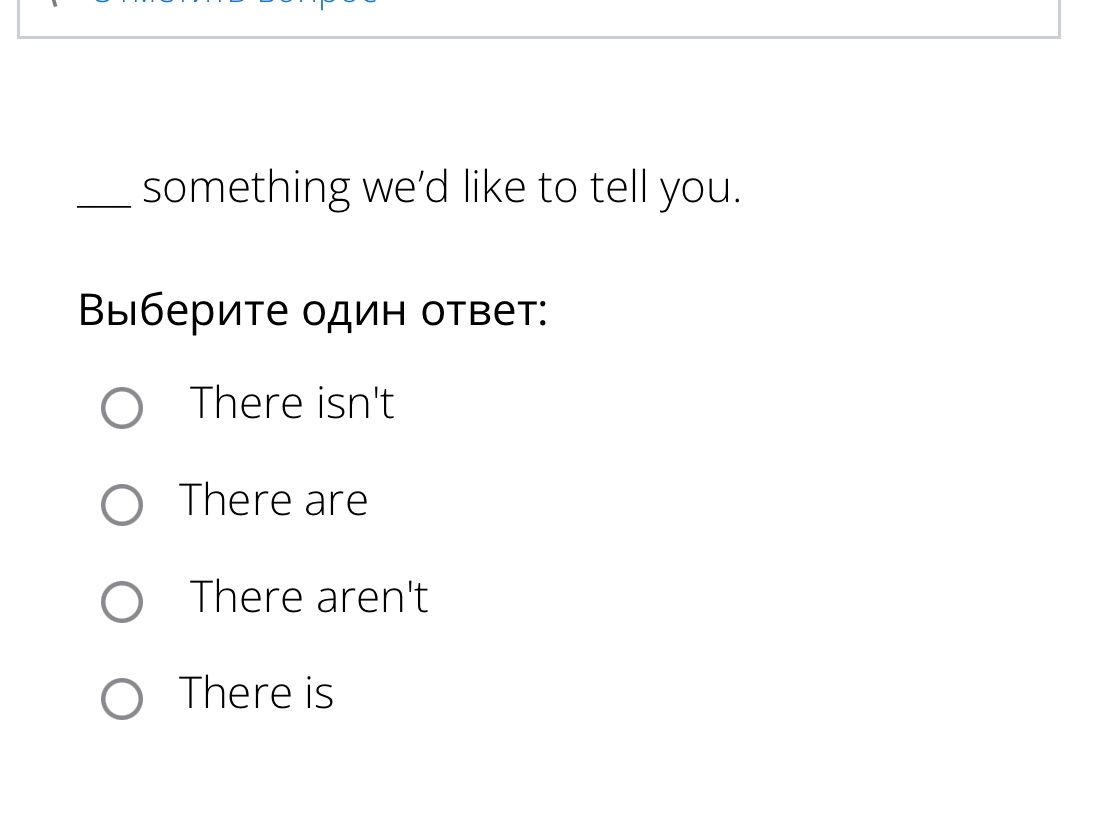The height and width of the screenshot is (830, 1096).
Task: Click the word "Выберите" in the prompt
Action: pyautogui.click(x=183, y=309)
